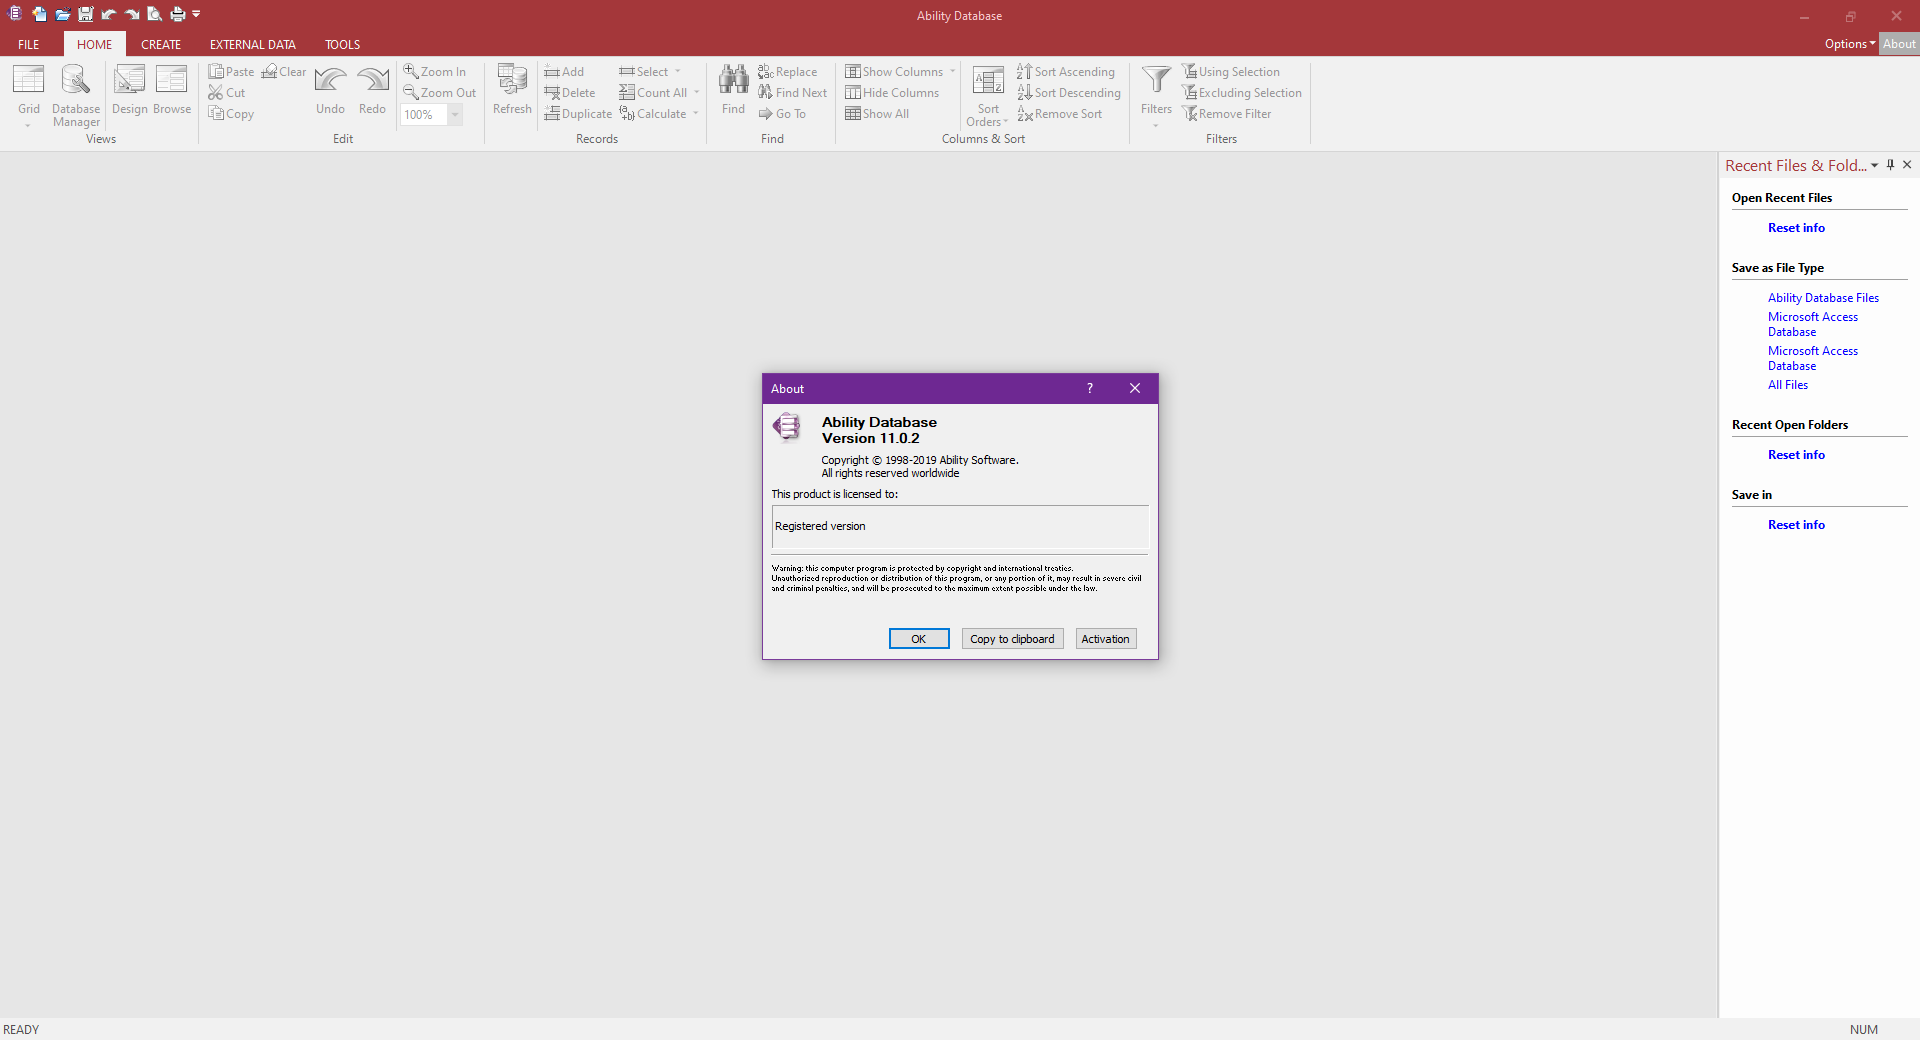Screen dimensions: 1920x1040
Task: Click Hide Columns
Action: 892,93
